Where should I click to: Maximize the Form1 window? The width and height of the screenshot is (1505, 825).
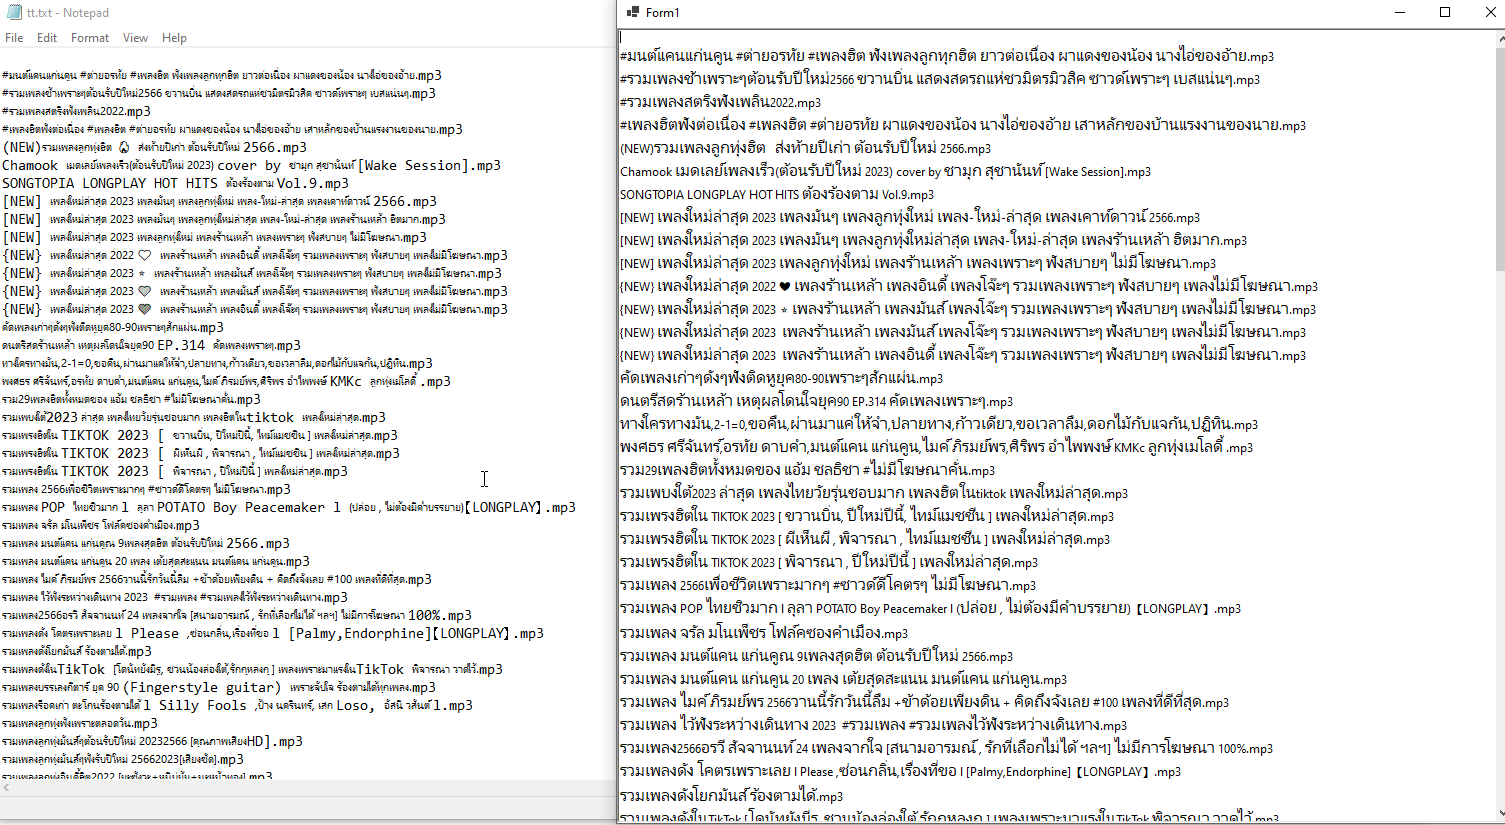point(1445,12)
